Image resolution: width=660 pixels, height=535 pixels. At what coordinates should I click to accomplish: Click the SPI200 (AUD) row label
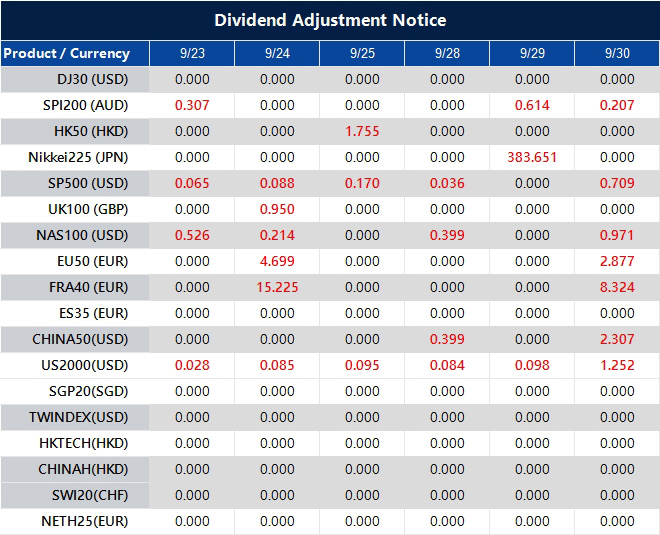click(85, 105)
